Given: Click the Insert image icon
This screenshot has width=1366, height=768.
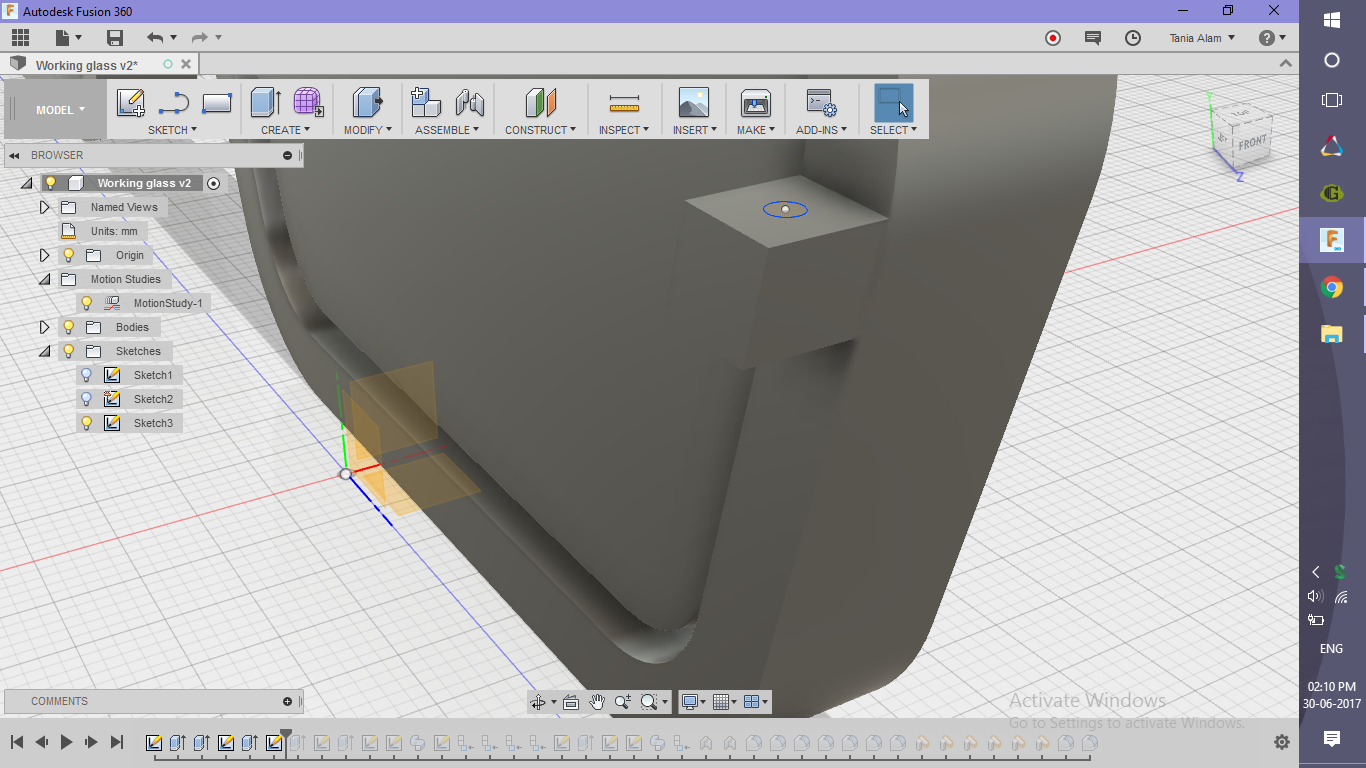Looking at the screenshot, I should click(x=694, y=102).
